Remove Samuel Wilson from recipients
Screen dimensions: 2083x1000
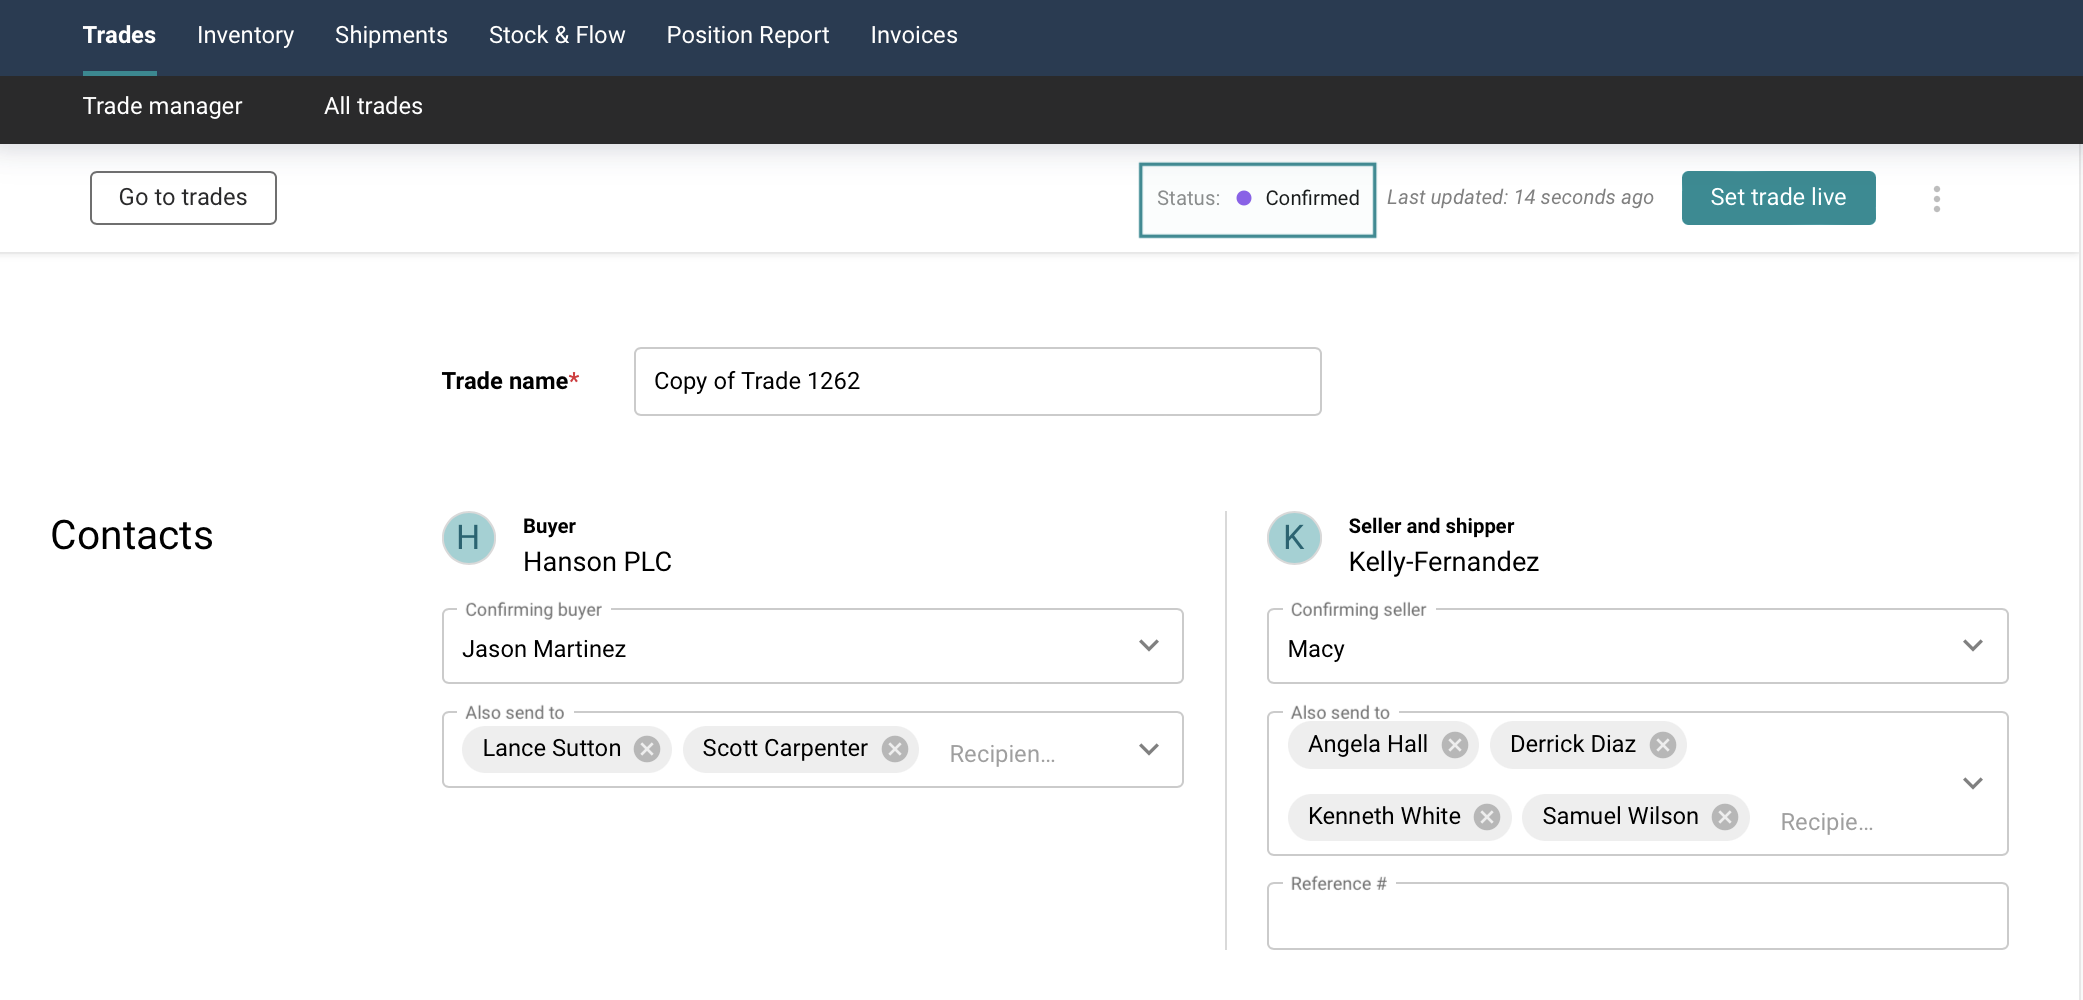coord(1724,817)
